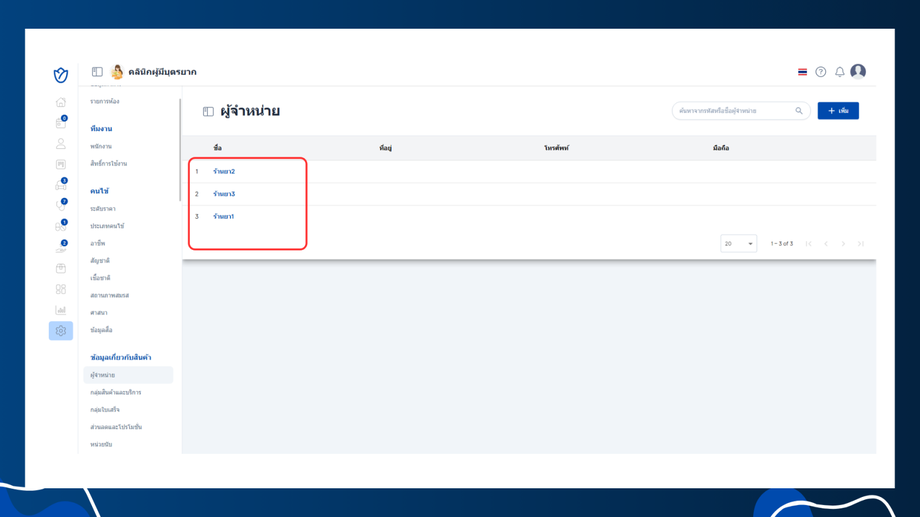
Task: Select สิทธิ์การใช้งาน in settings menu
Action: point(109,163)
